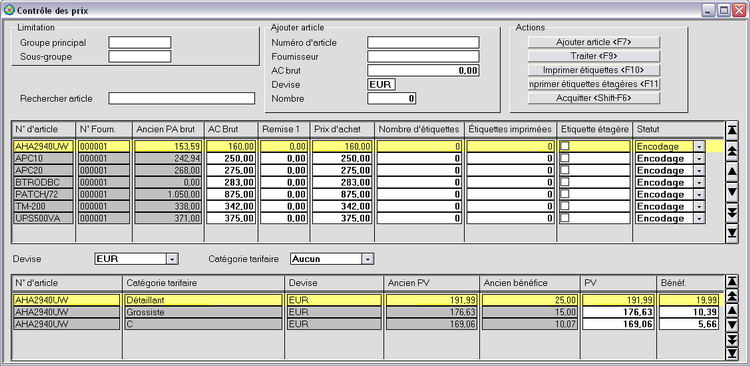Click Imprimer étiquettes <F10> button
This screenshot has width=750, height=366.
point(594,70)
